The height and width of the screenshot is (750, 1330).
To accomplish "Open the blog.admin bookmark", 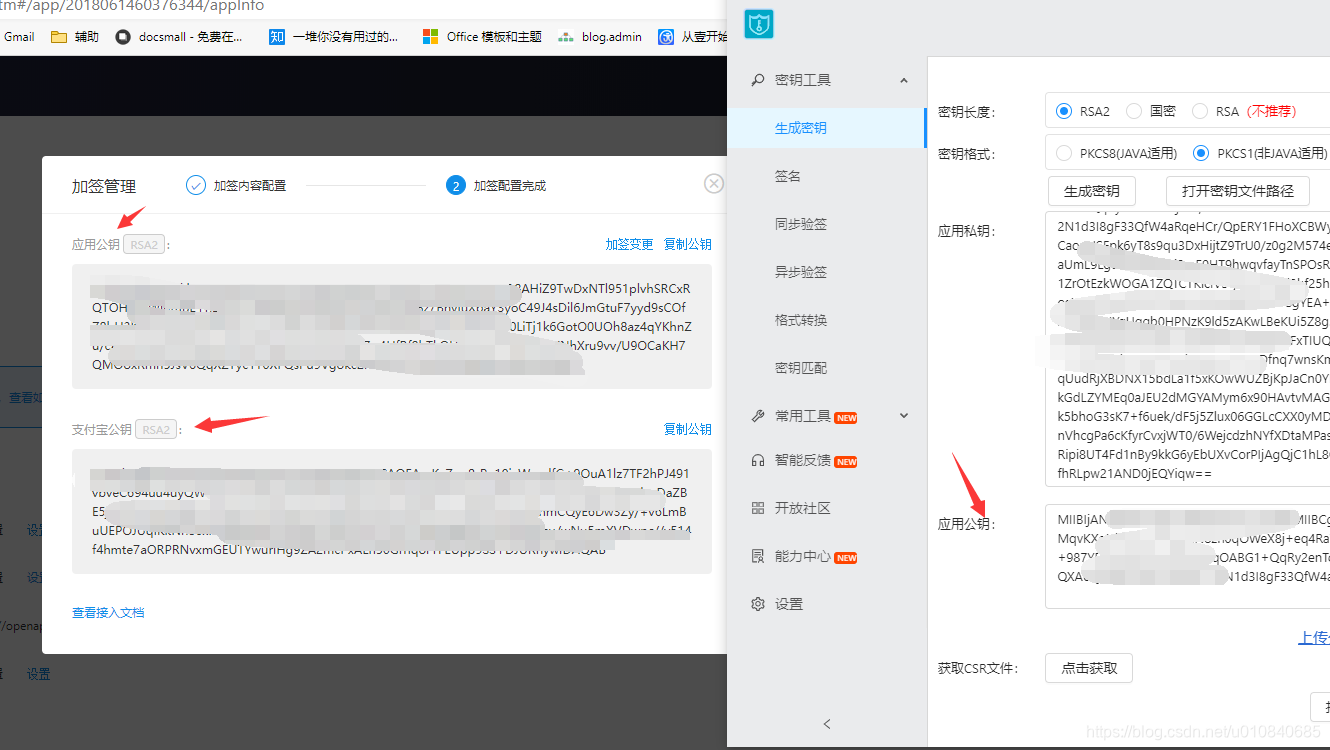I will 600,37.
